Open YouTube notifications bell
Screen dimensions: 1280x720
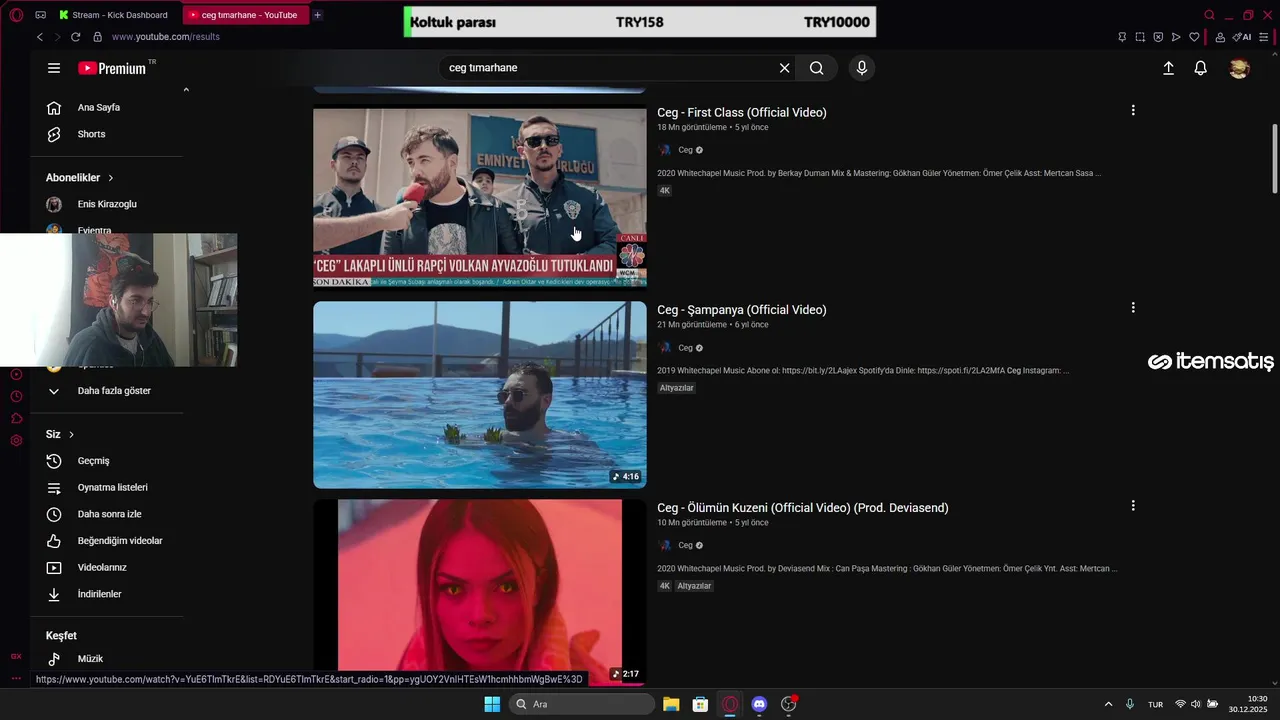1201,68
